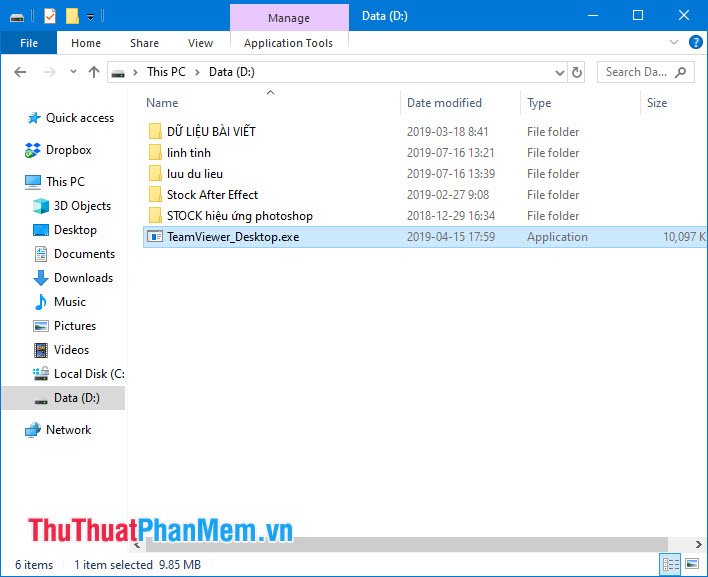Open Pictures in the sidebar
The image size is (708, 577).
(65, 326)
